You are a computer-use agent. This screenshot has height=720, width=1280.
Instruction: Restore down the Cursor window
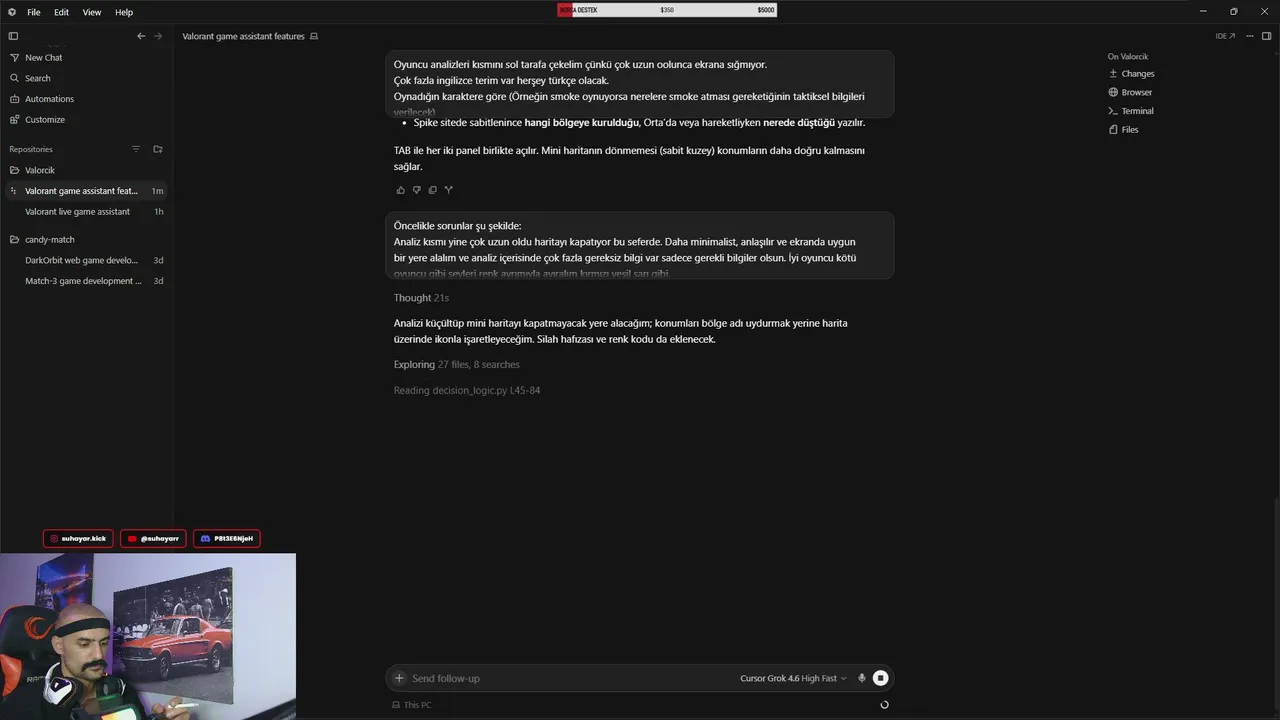tap(1234, 12)
